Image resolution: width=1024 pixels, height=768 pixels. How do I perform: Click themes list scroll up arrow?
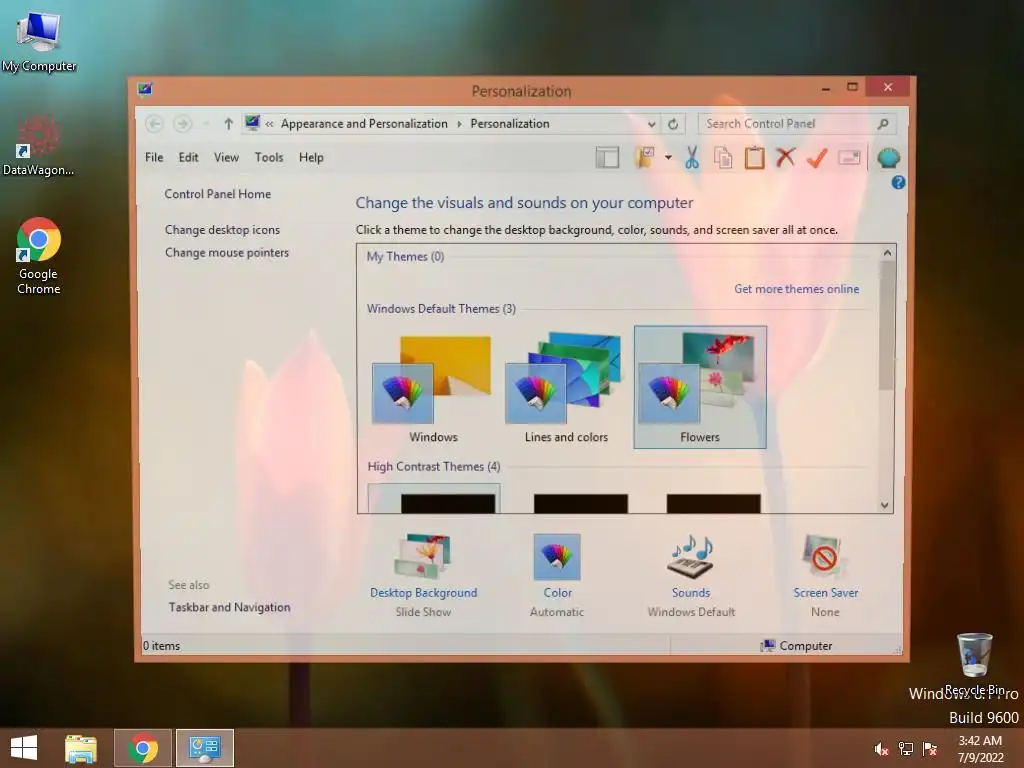[x=887, y=253]
